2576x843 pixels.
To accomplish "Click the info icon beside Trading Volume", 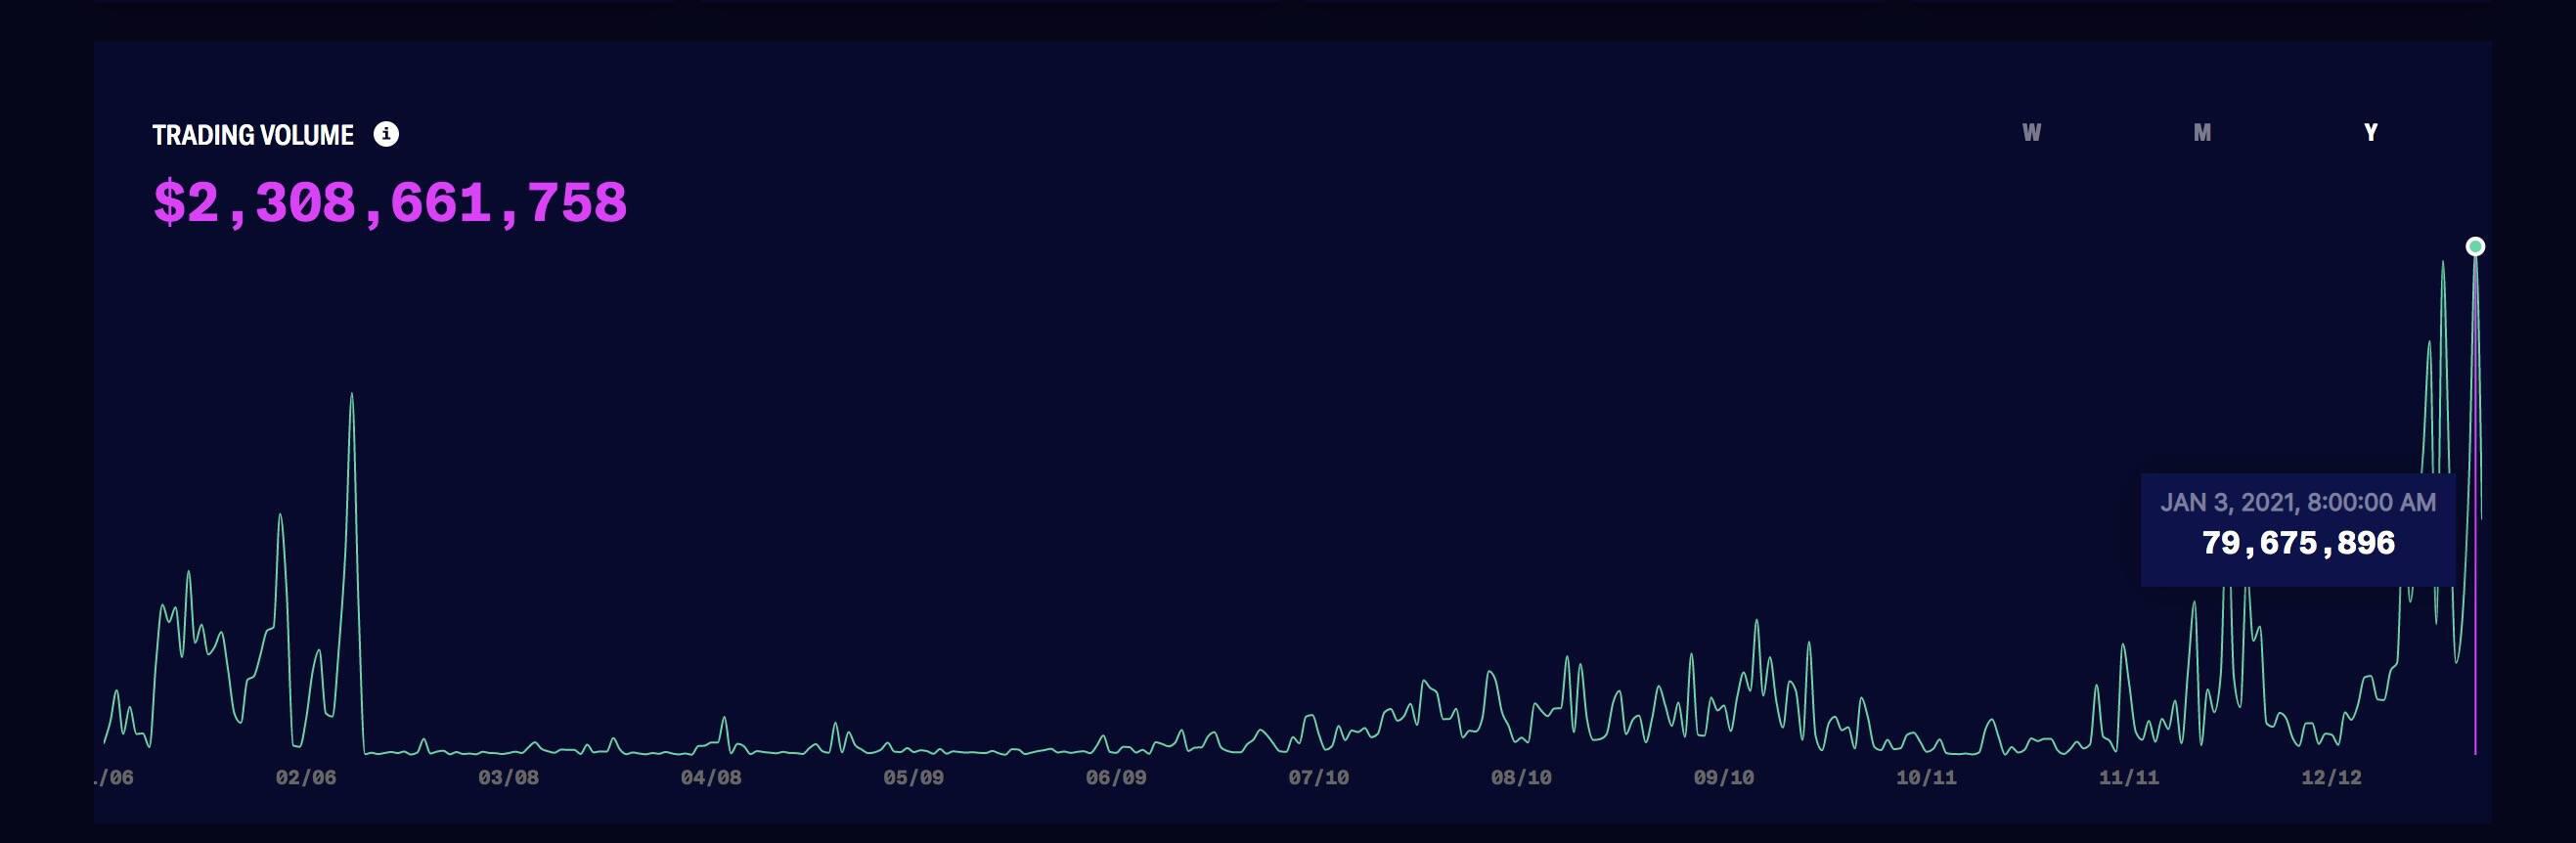I will 386,134.
